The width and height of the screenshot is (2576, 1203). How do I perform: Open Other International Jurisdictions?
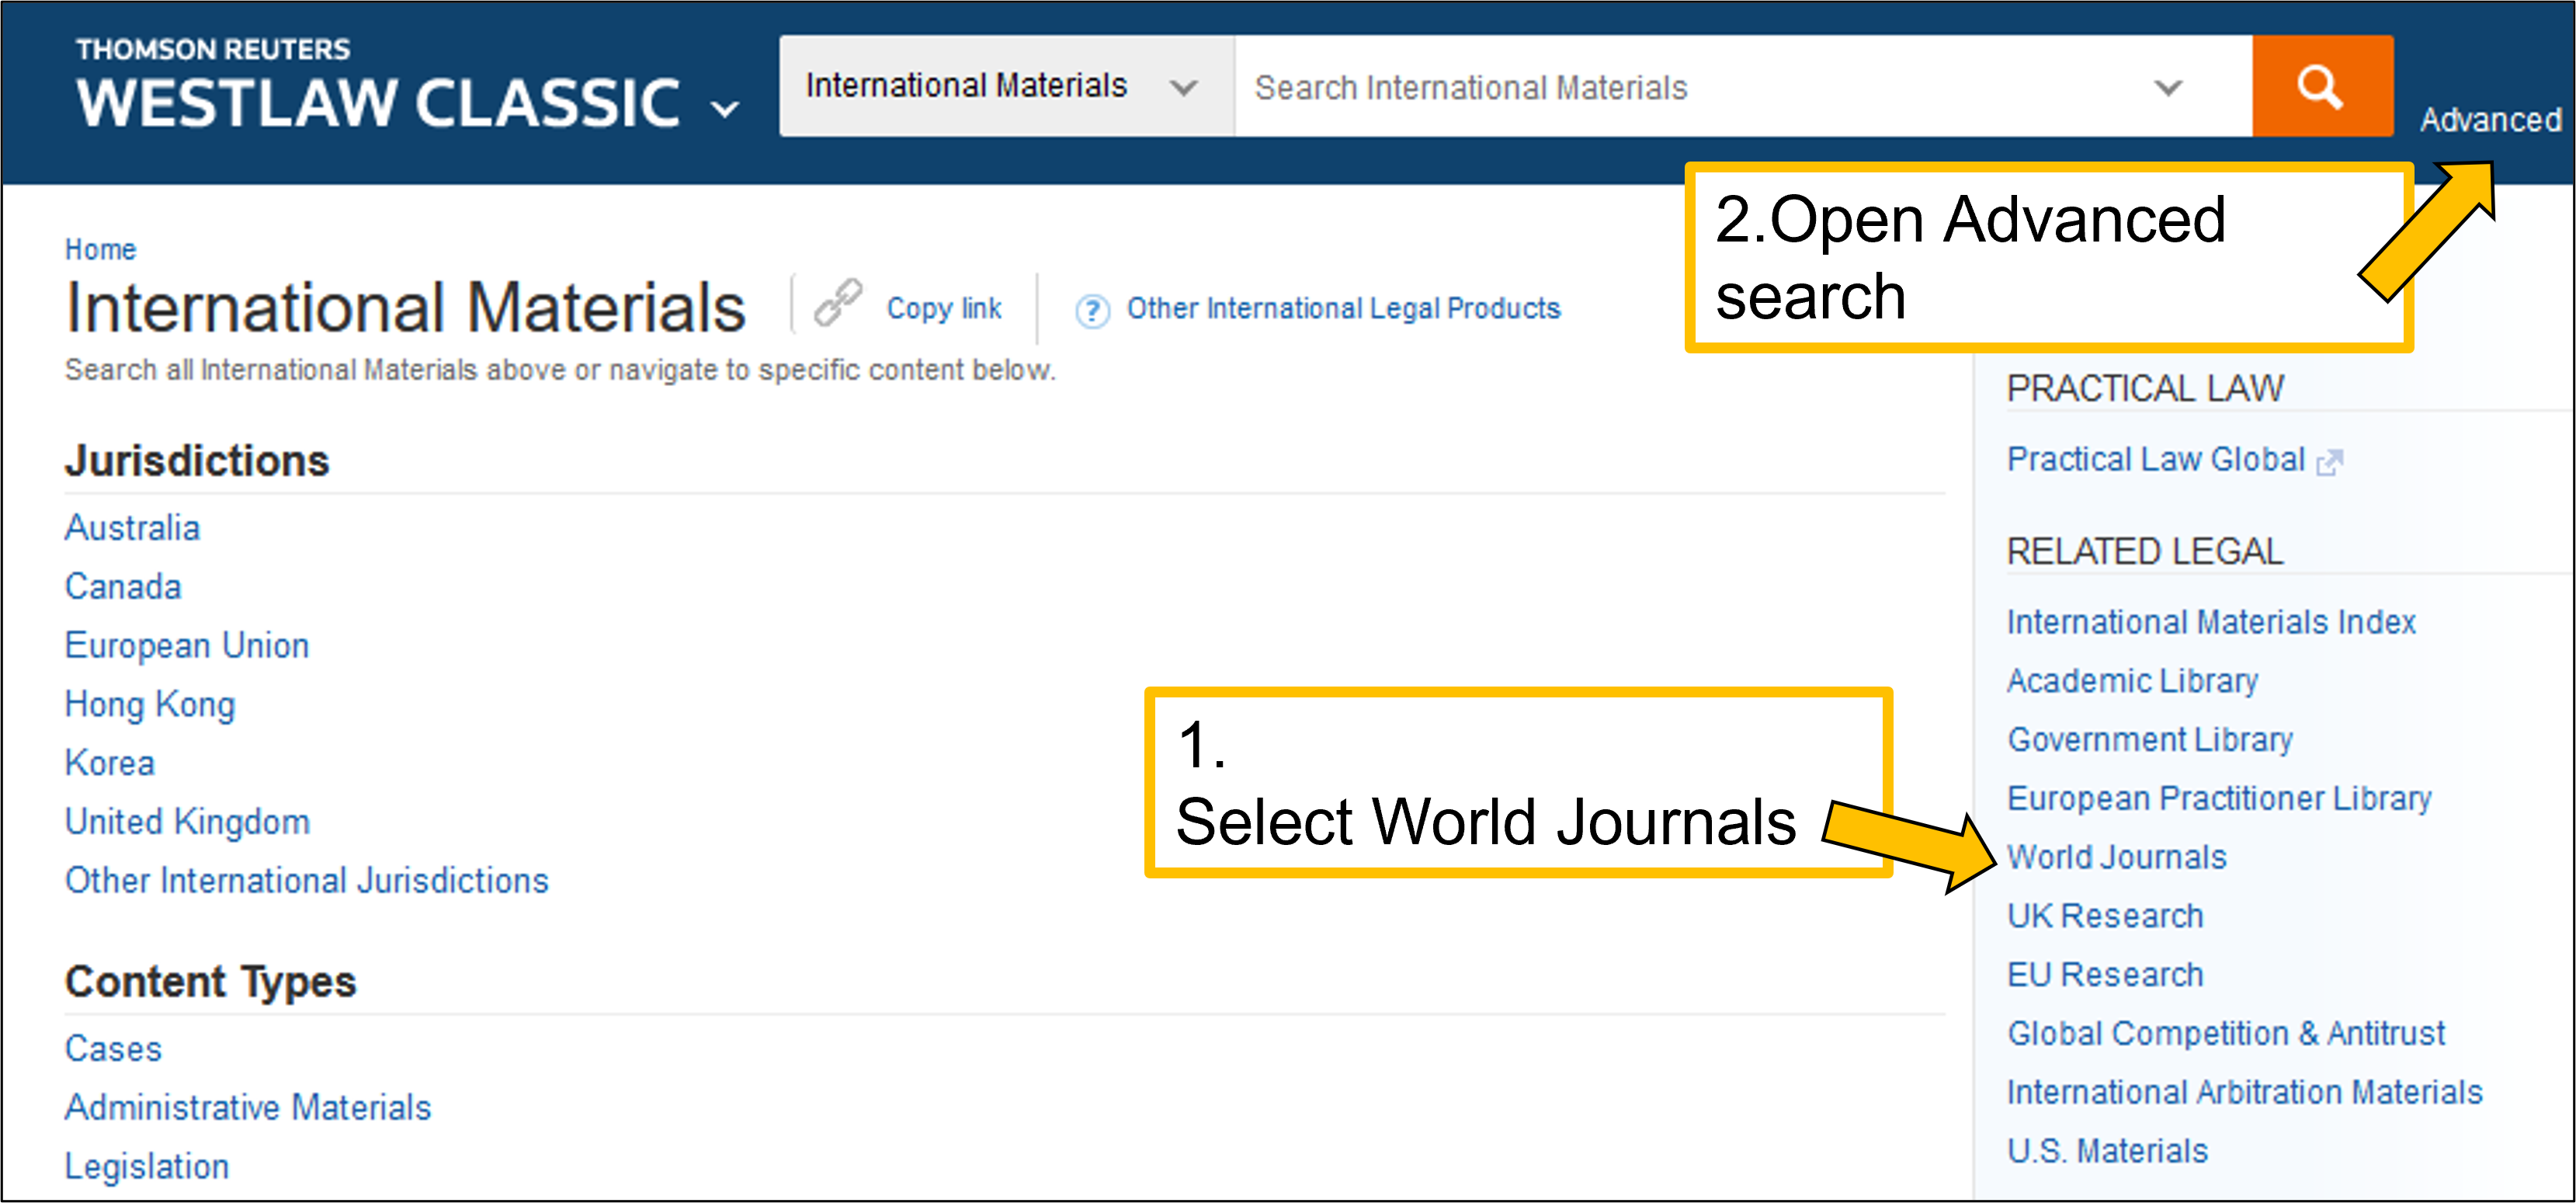click(x=307, y=880)
